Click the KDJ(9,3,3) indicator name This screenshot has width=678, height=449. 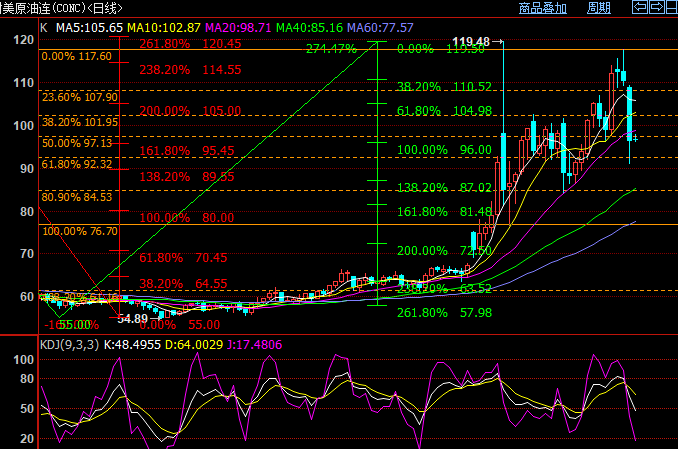(x=69, y=345)
